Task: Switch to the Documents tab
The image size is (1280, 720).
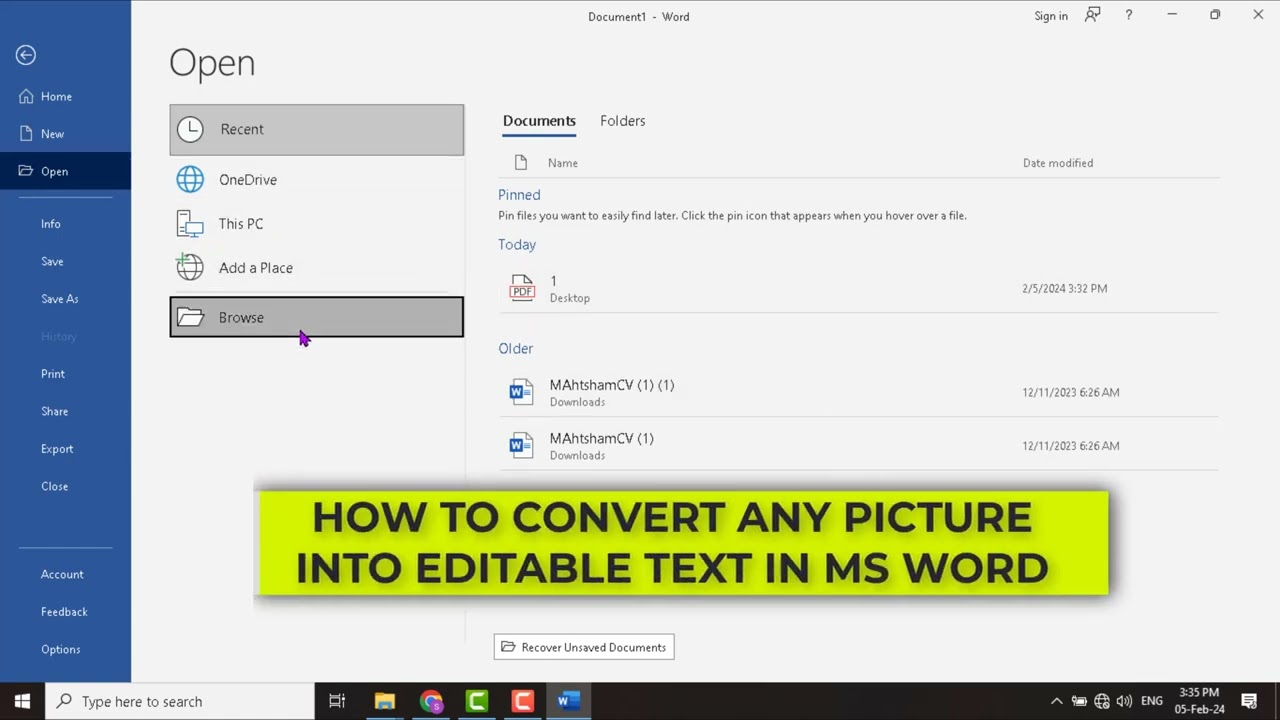Action: 539,121
